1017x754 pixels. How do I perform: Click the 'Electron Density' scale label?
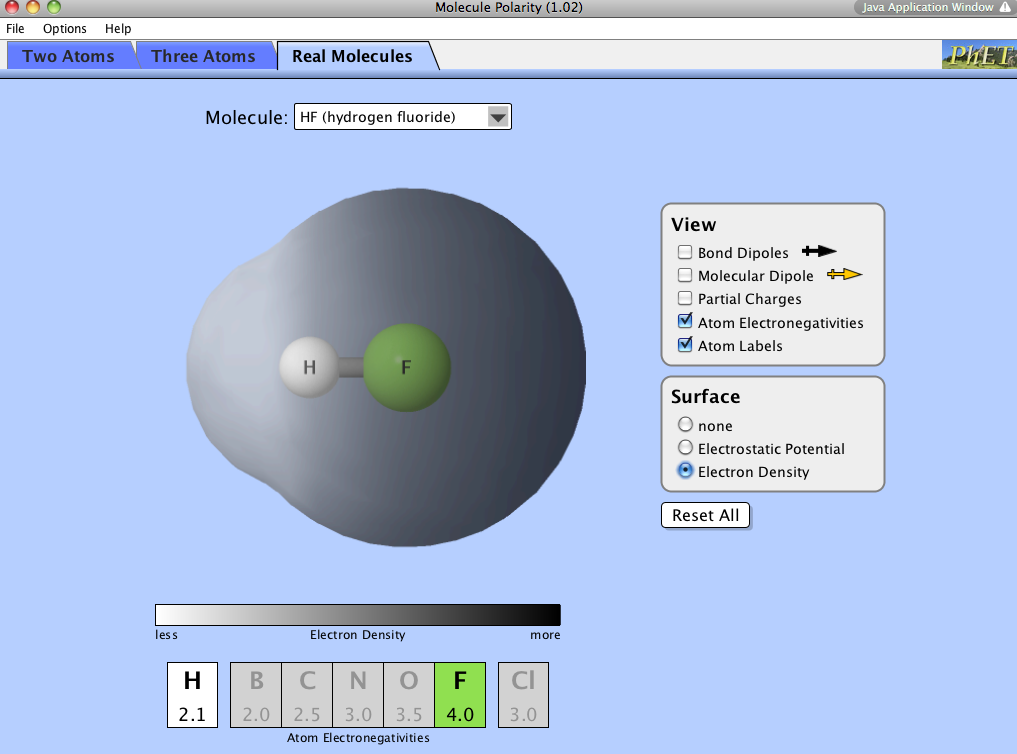click(357, 635)
